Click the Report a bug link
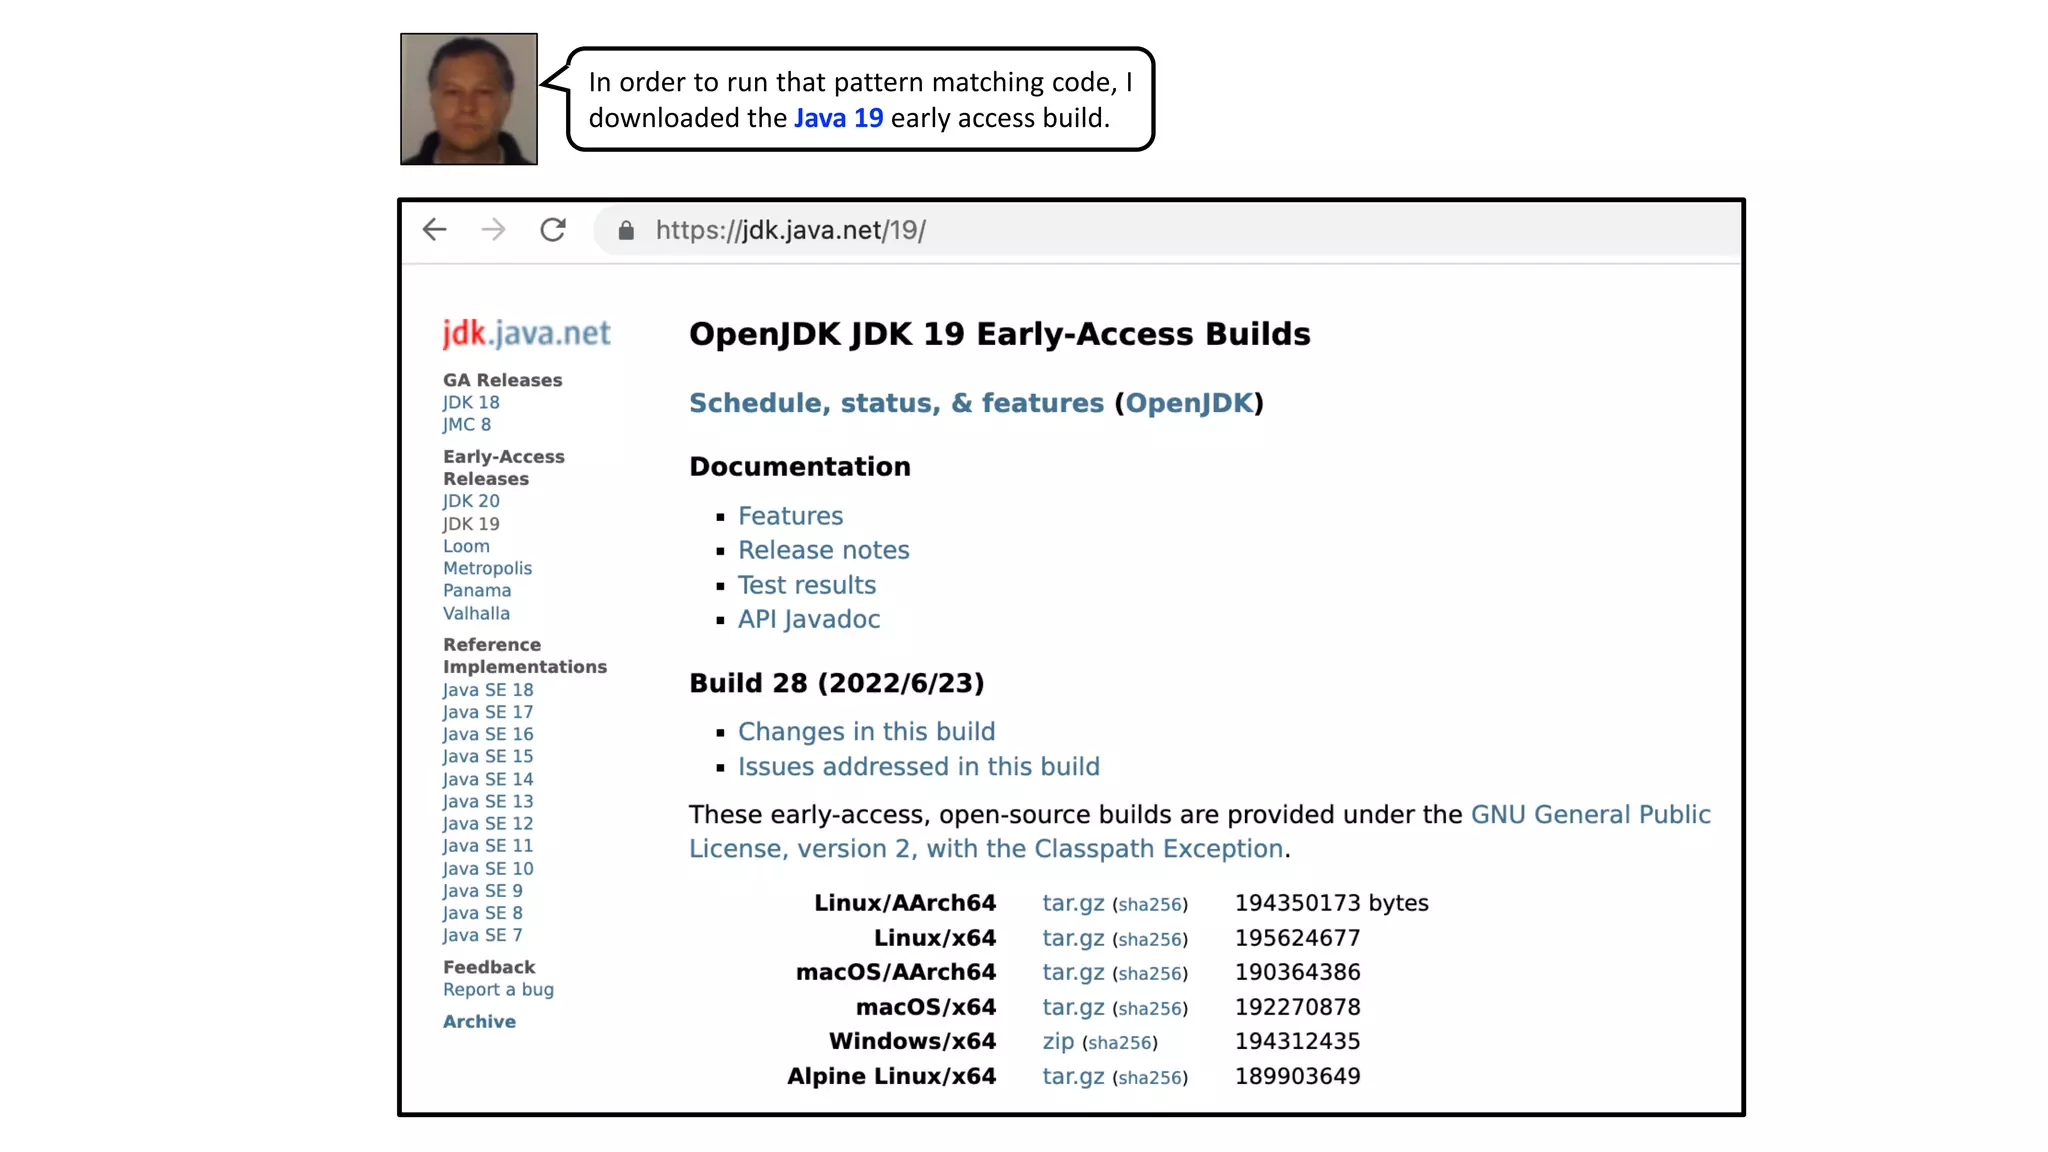This screenshot has height=1152, width=2048. (x=498, y=989)
